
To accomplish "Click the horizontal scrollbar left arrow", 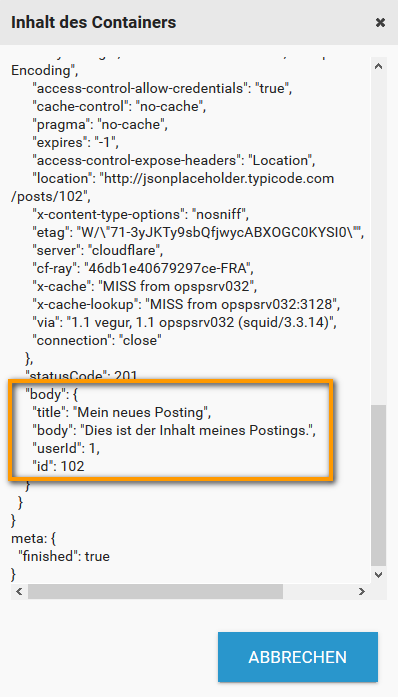I will [19, 592].
